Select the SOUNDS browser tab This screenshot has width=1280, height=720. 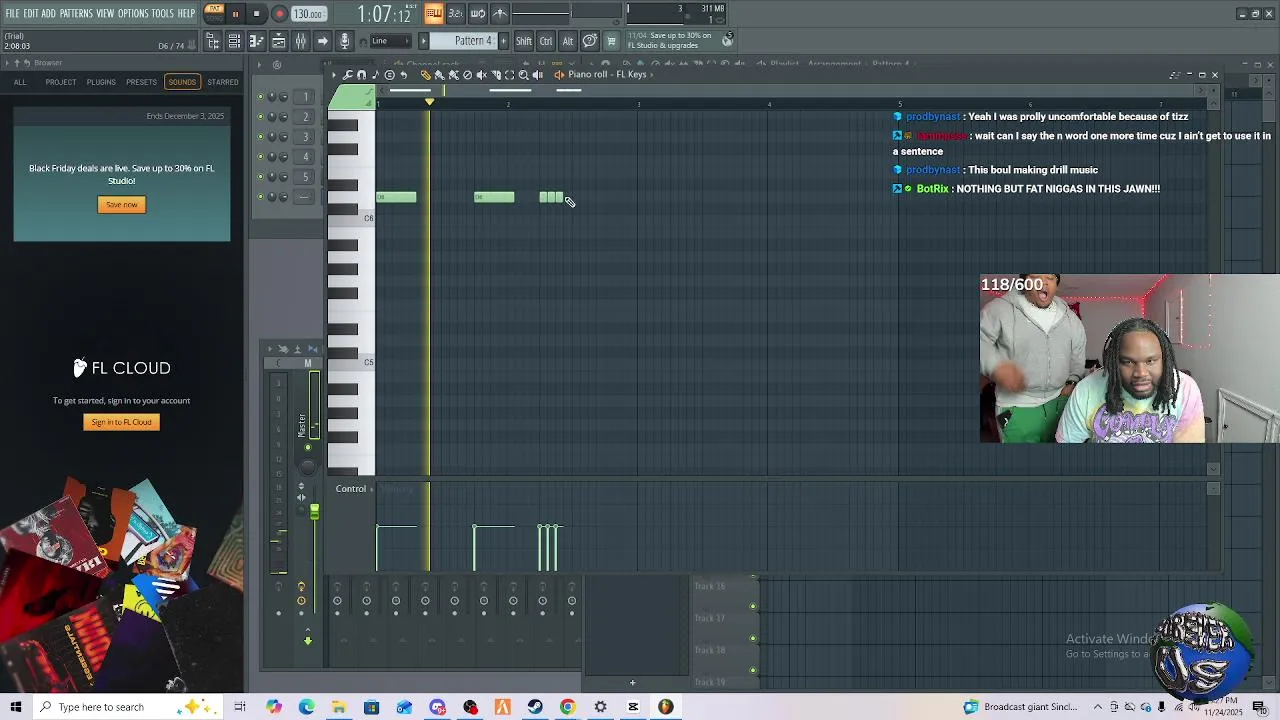(182, 82)
